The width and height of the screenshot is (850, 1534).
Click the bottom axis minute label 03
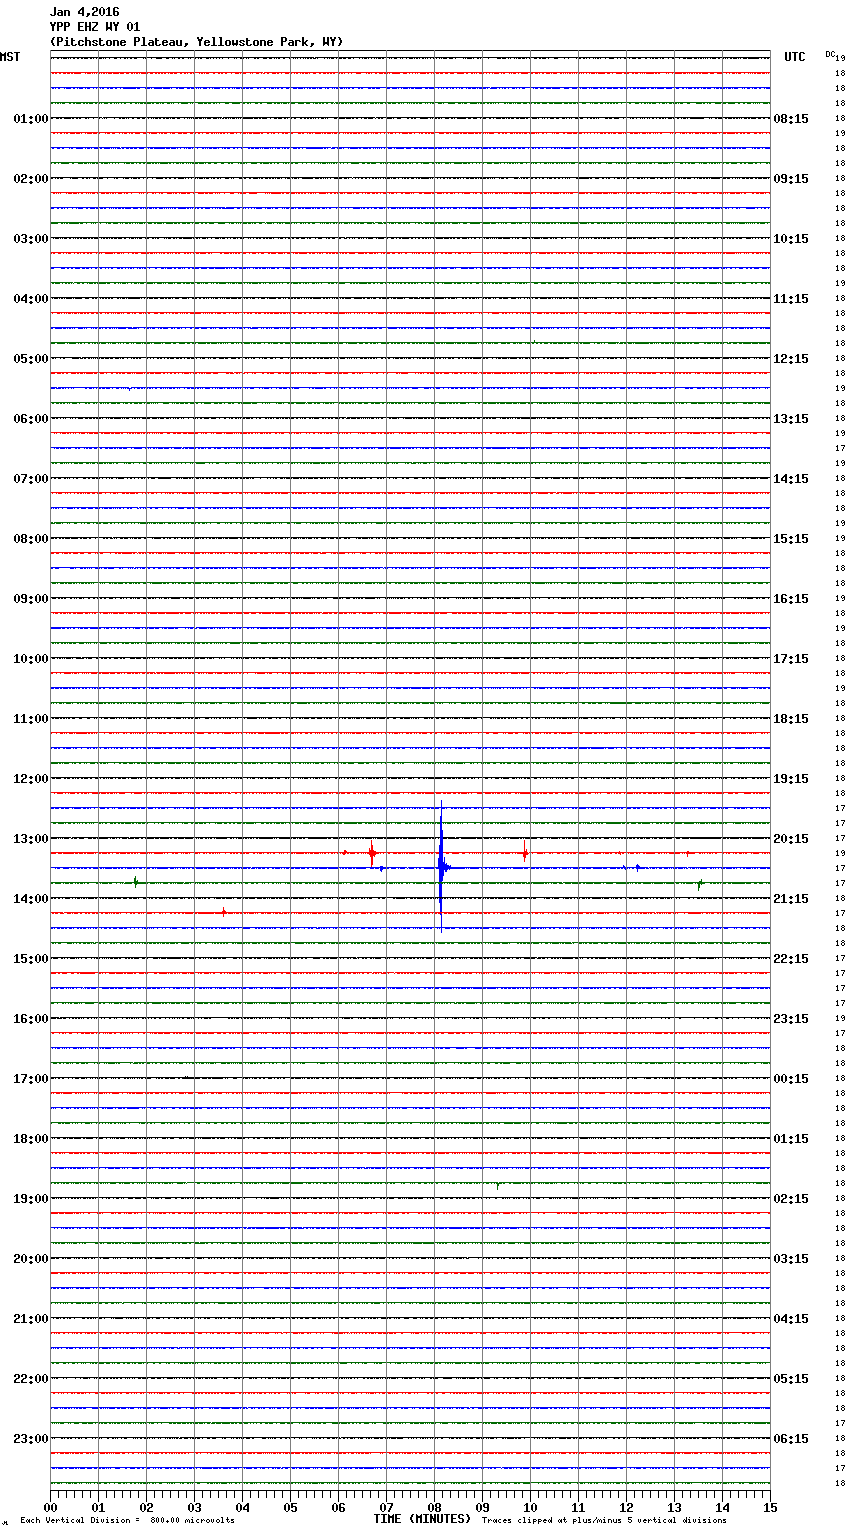194,1508
